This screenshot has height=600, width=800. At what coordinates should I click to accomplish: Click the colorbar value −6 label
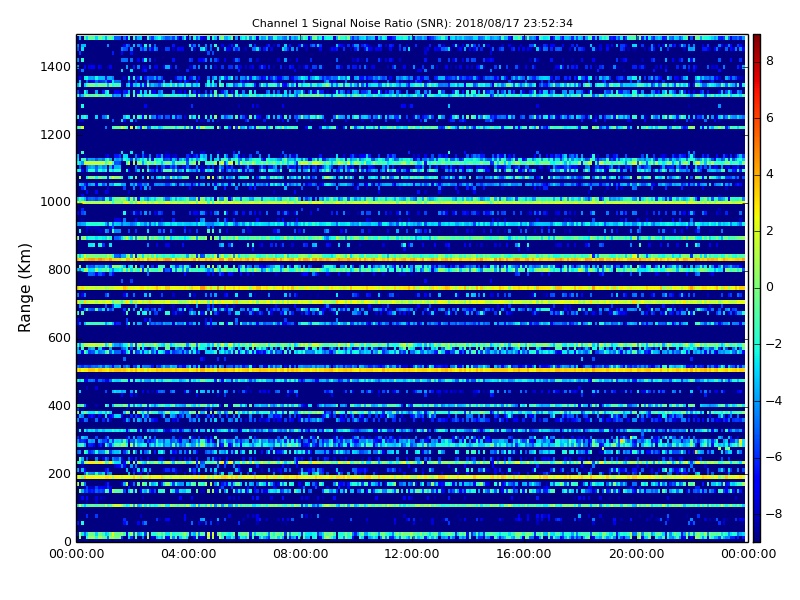[x=774, y=457]
